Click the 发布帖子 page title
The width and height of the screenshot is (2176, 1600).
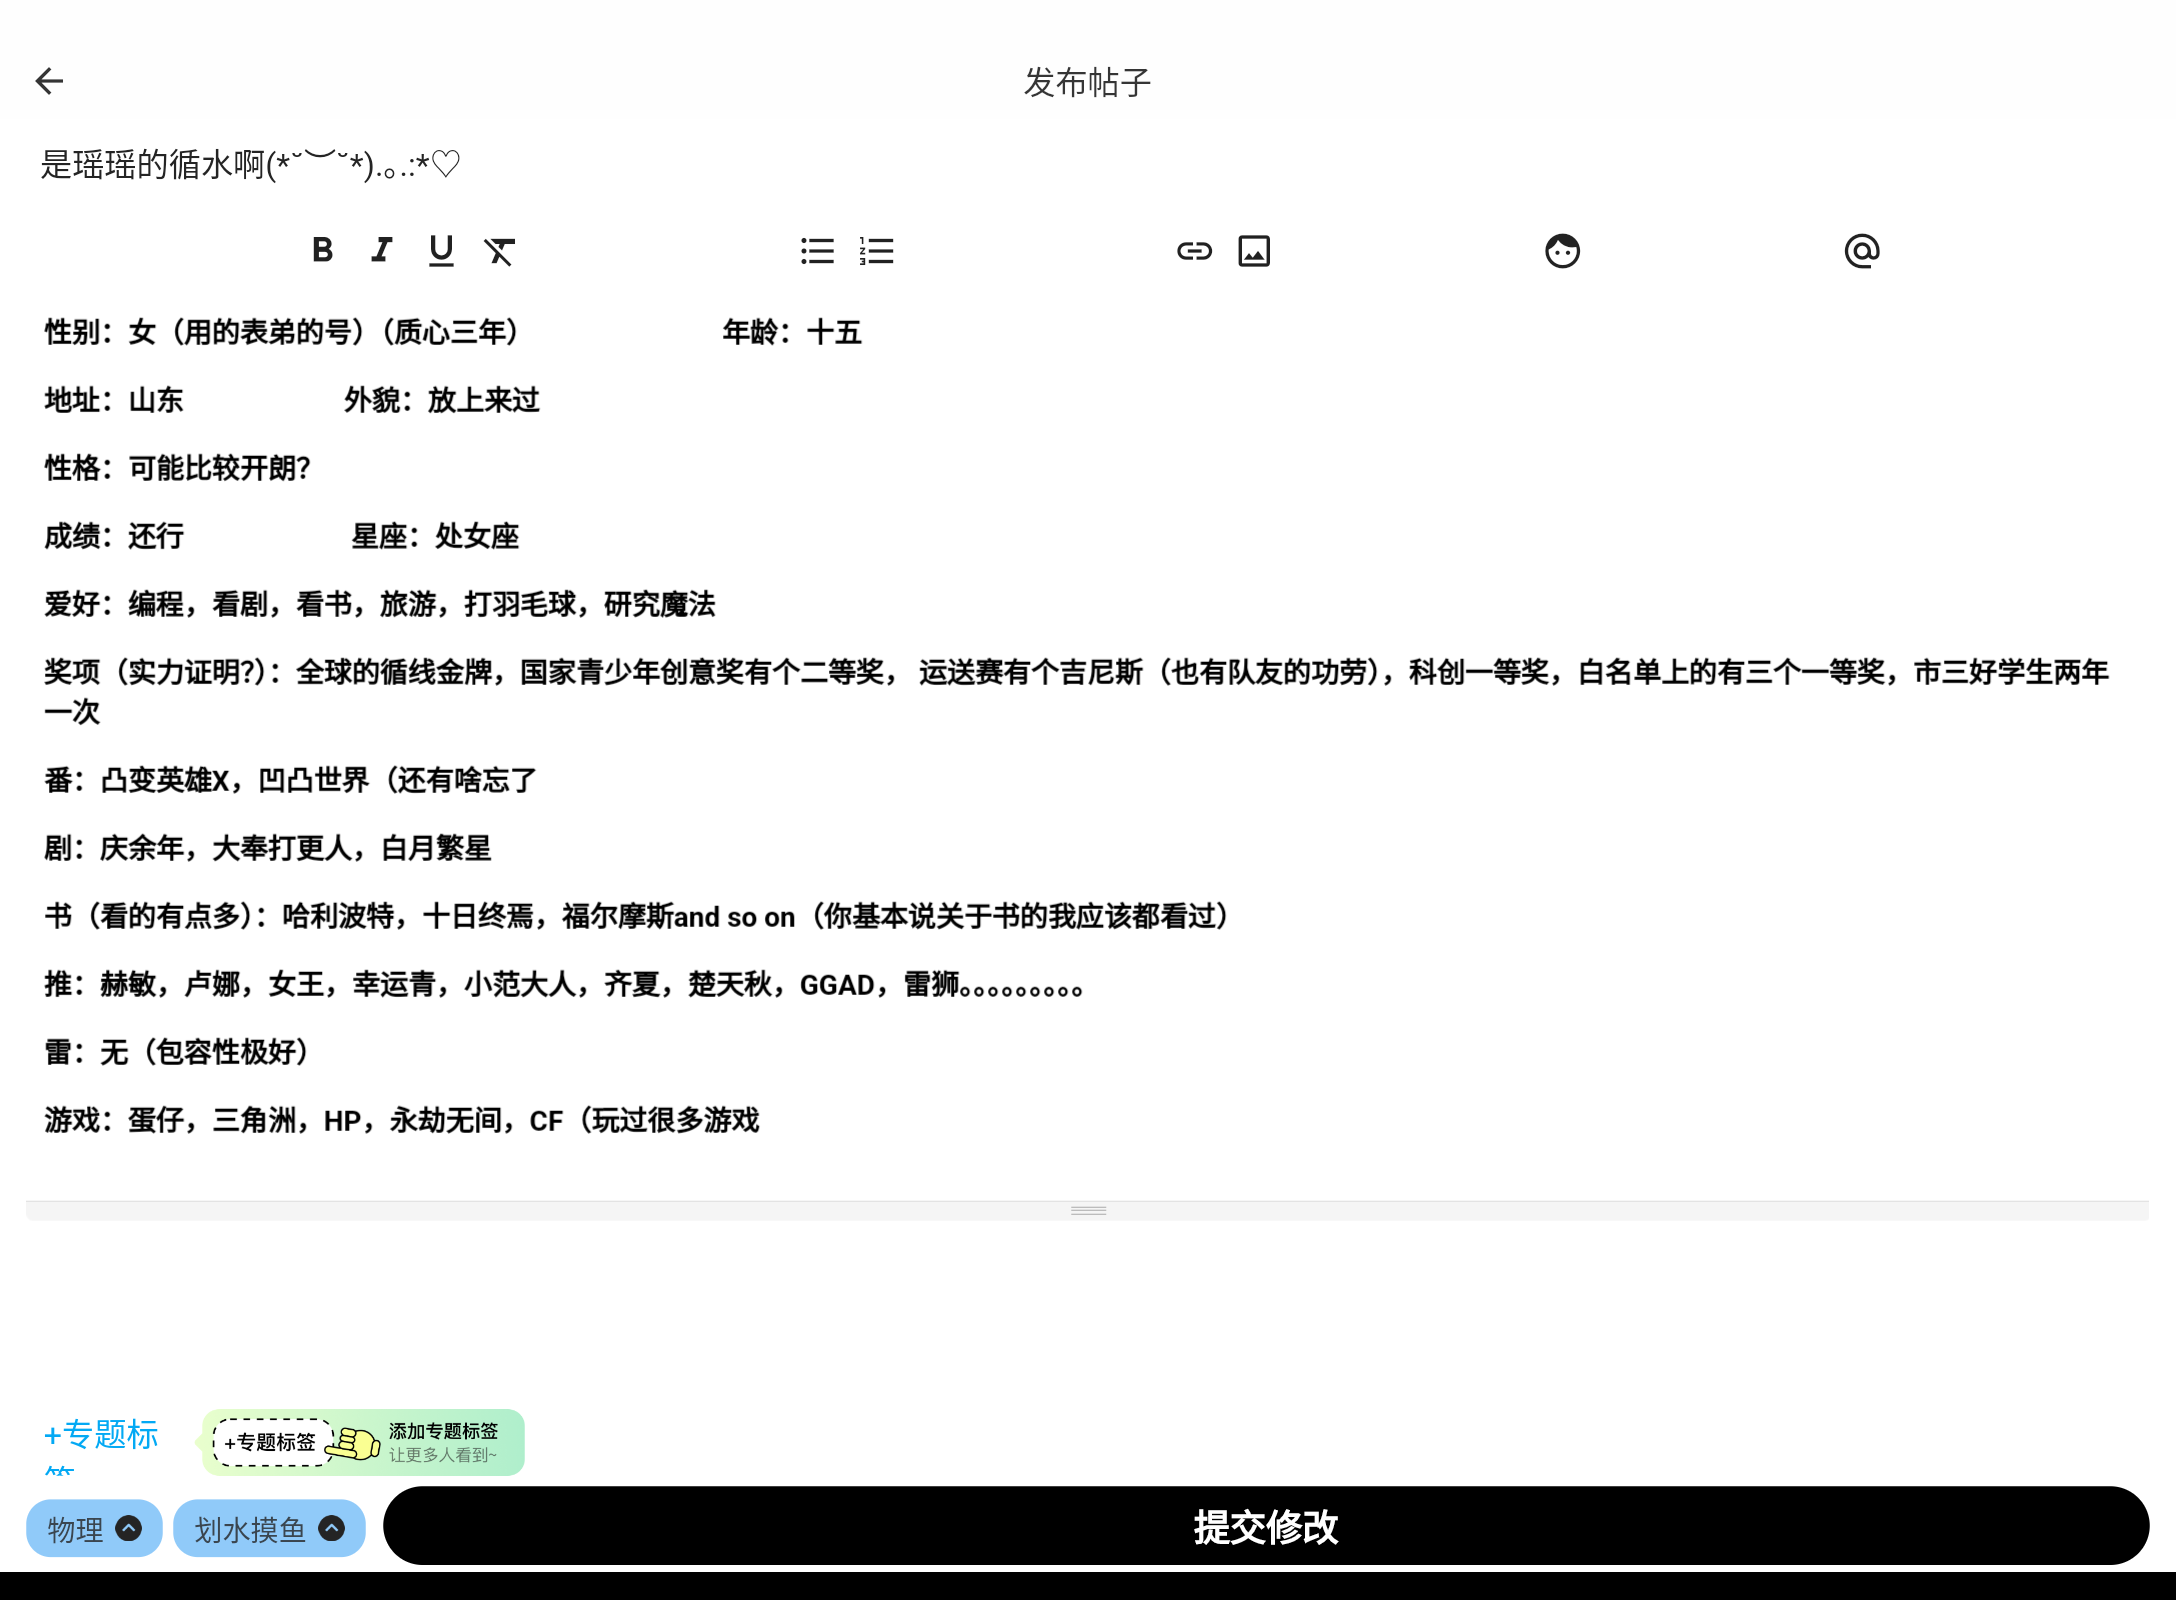pyautogui.click(x=1087, y=82)
